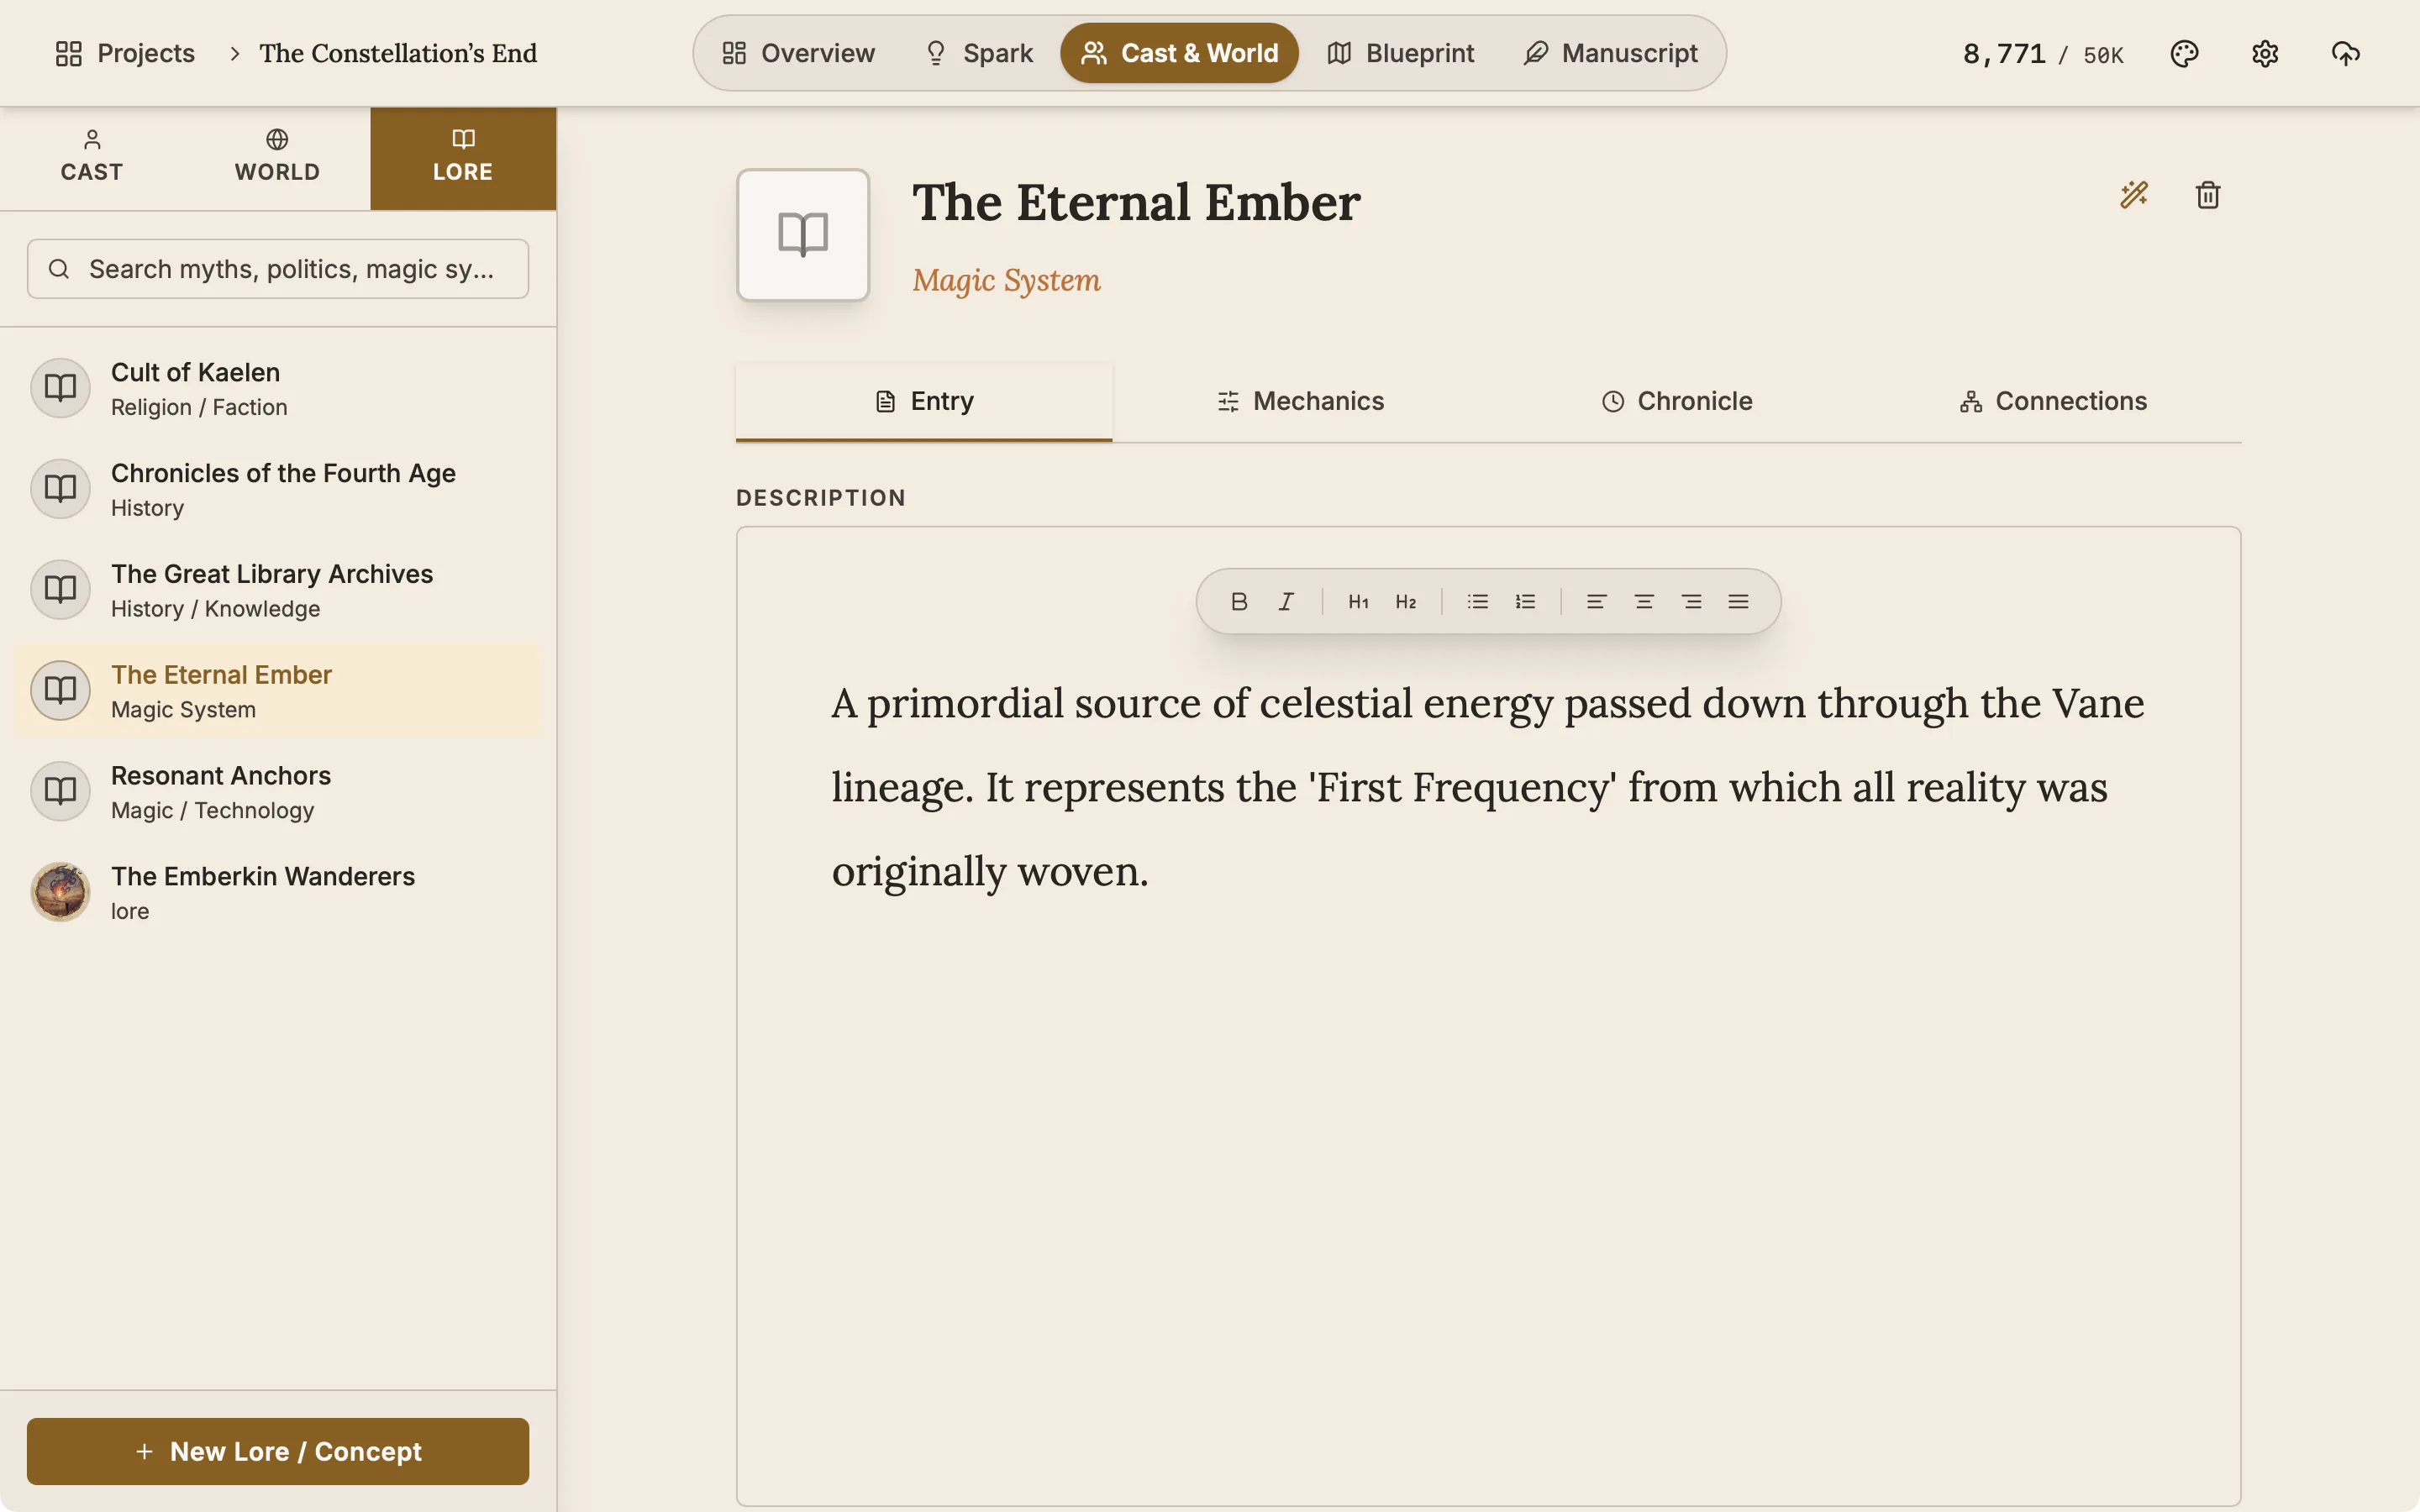Insert a bulleted list
Screen dimensions: 2420x1512
click(1478, 601)
